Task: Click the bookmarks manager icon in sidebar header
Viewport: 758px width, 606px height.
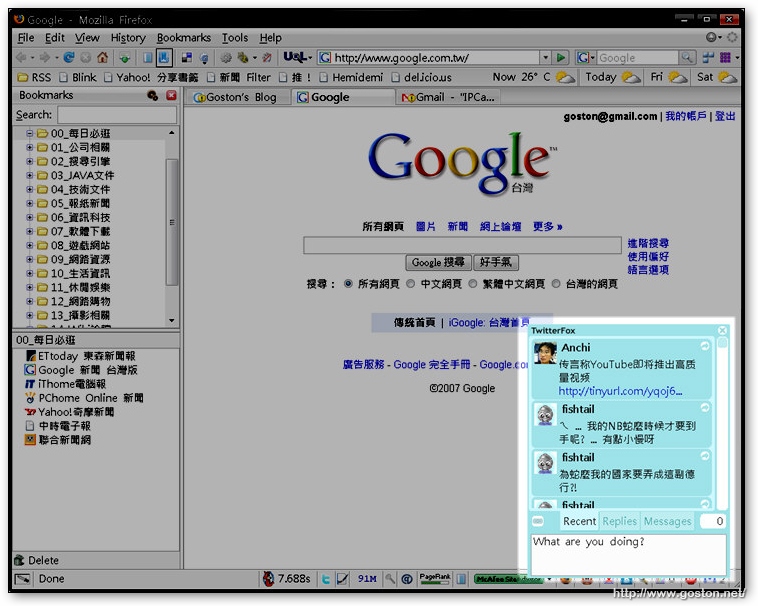Action: (x=153, y=95)
